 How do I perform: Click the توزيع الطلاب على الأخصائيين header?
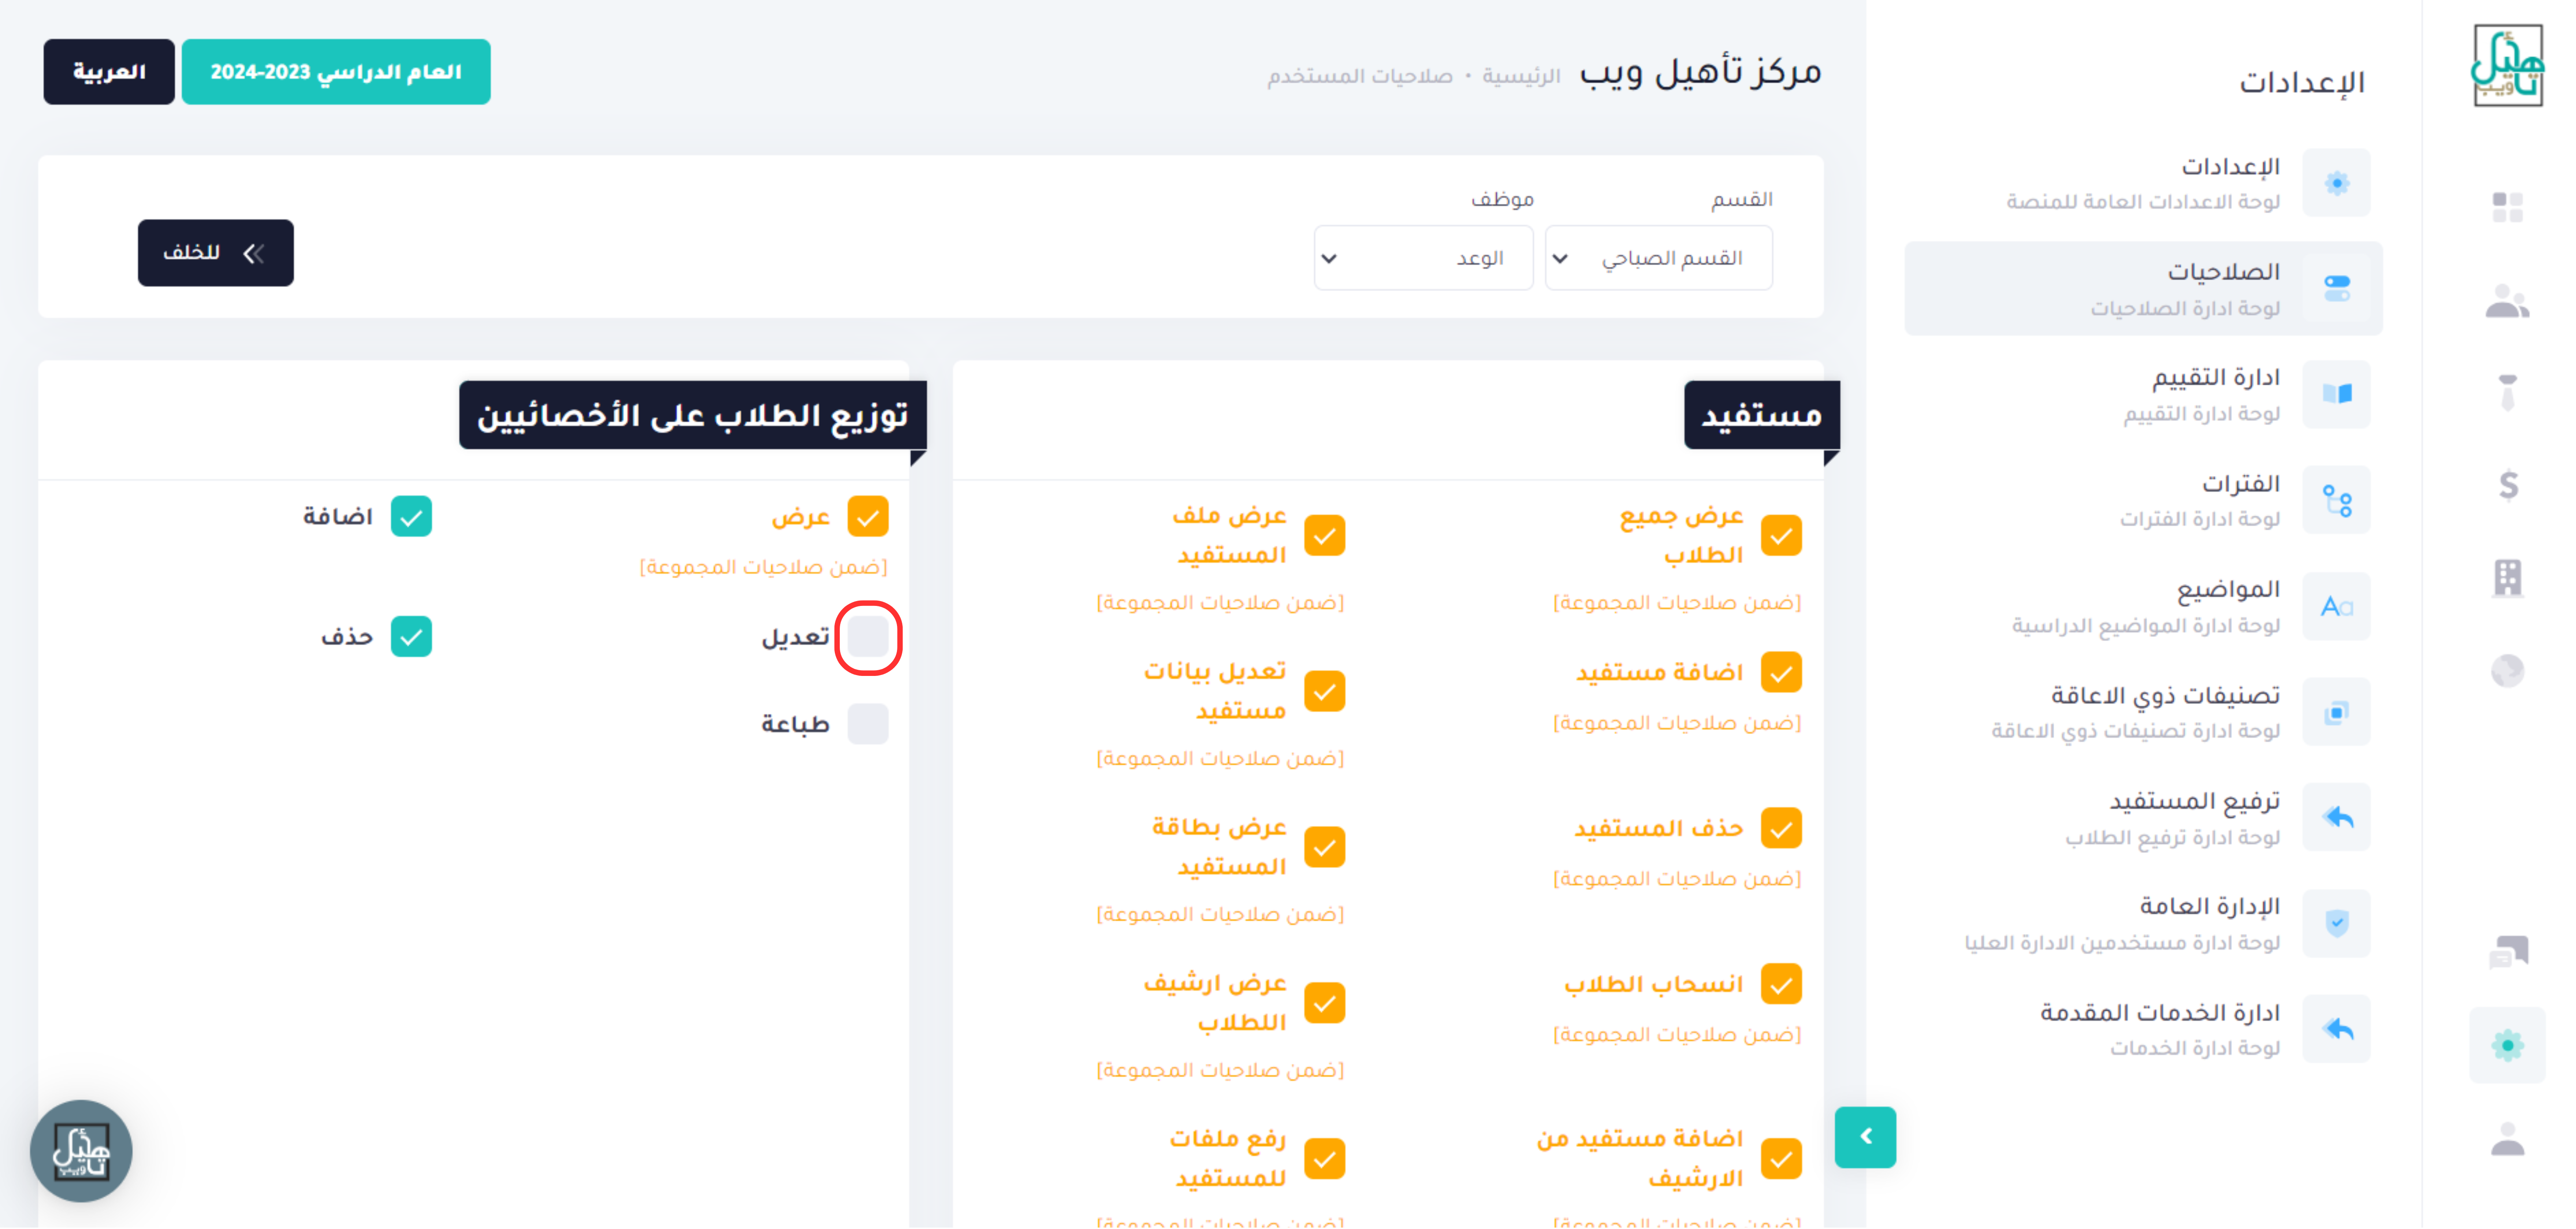[x=692, y=415]
